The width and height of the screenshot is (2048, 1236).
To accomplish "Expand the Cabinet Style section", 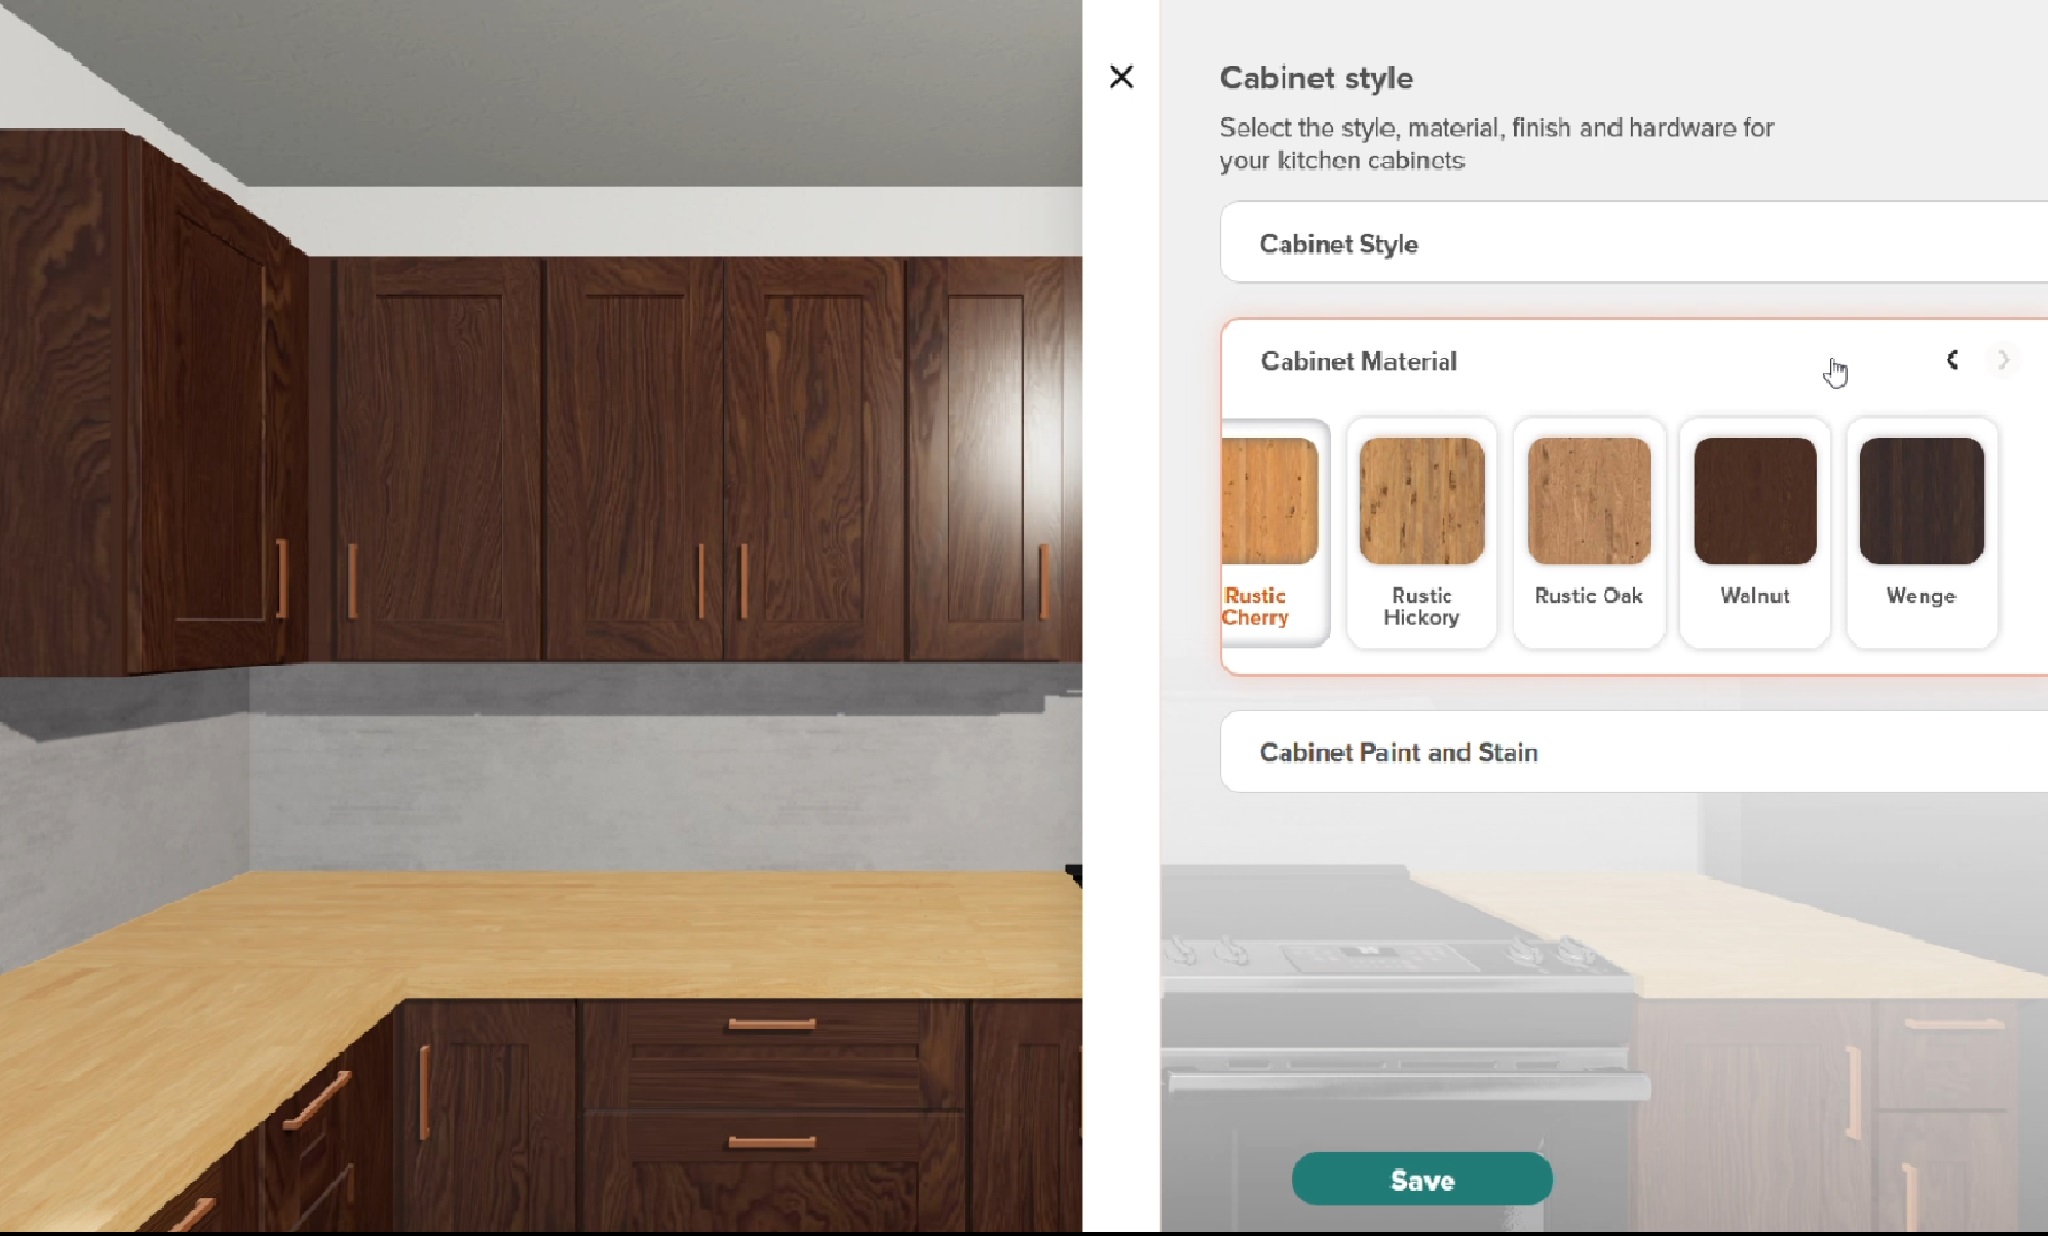I will (x=1634, y=243).
